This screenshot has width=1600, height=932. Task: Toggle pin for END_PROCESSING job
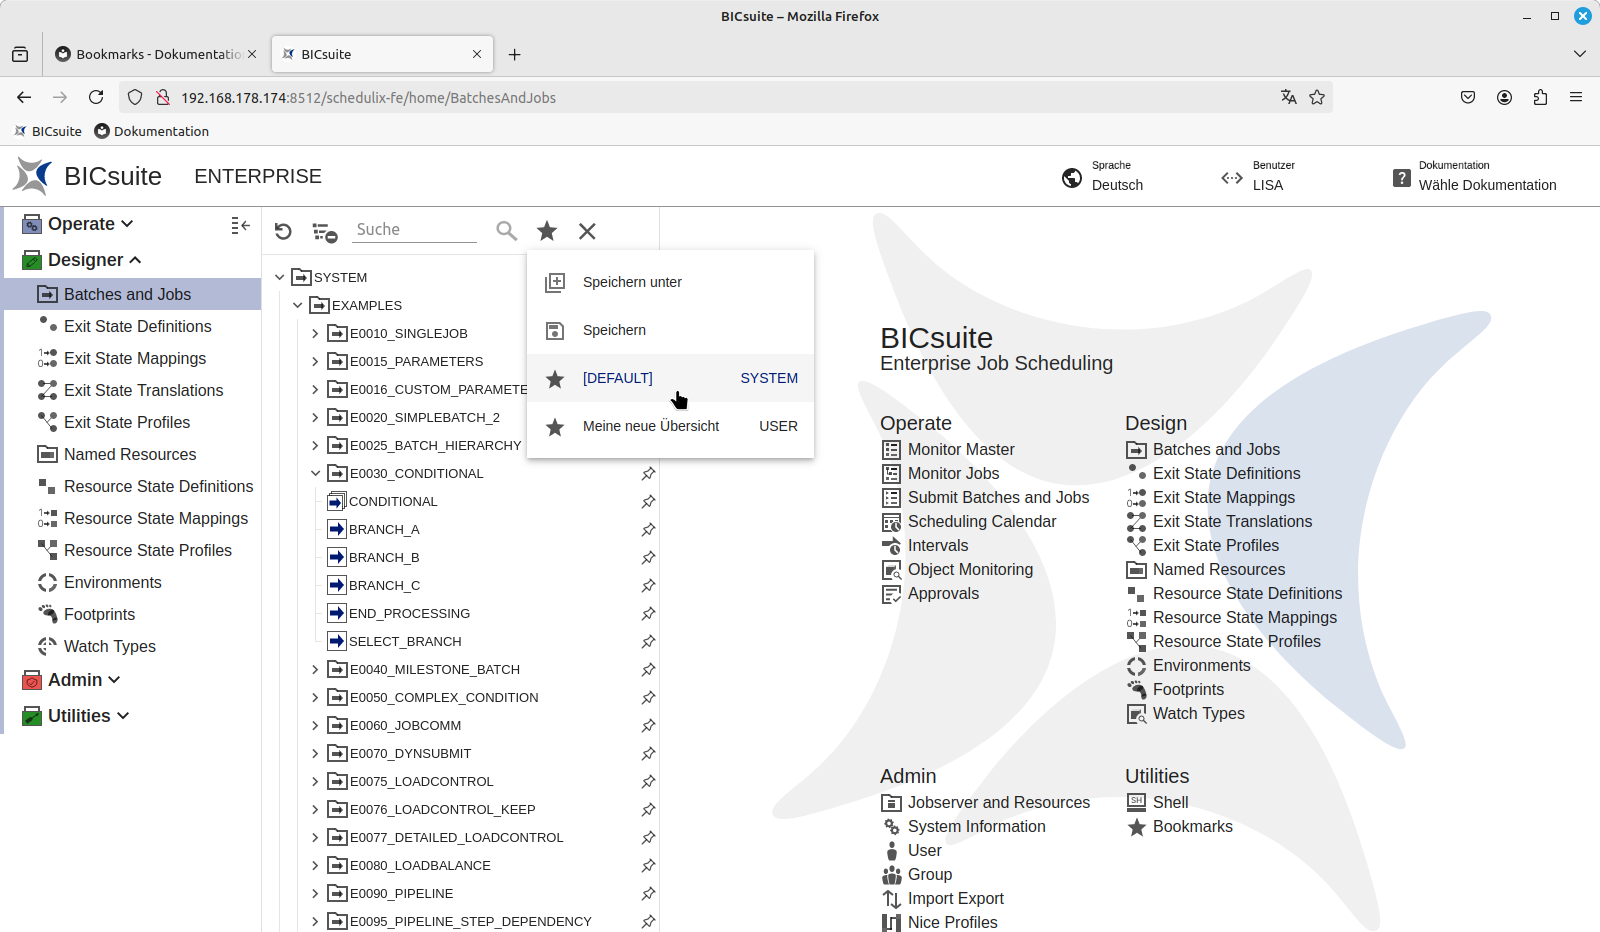point(648,613)
